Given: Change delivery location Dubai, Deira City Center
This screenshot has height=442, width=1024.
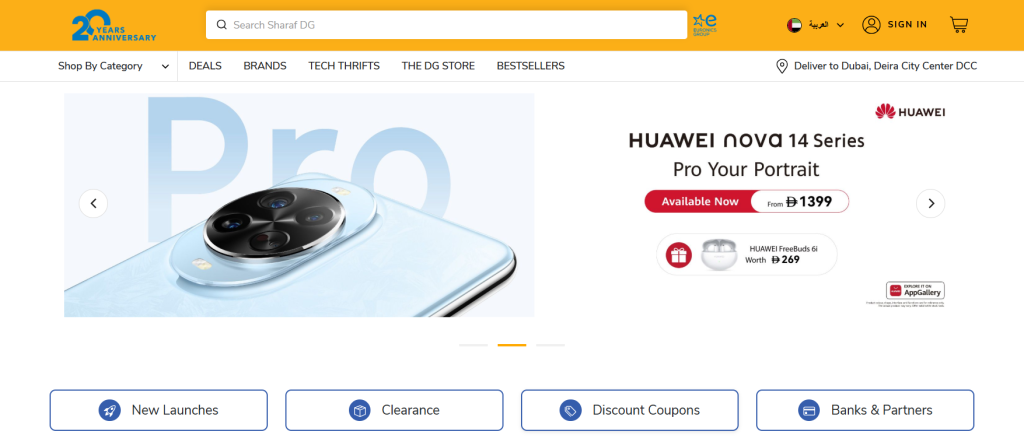Looking at the screenshot, I should coord(886,66).
